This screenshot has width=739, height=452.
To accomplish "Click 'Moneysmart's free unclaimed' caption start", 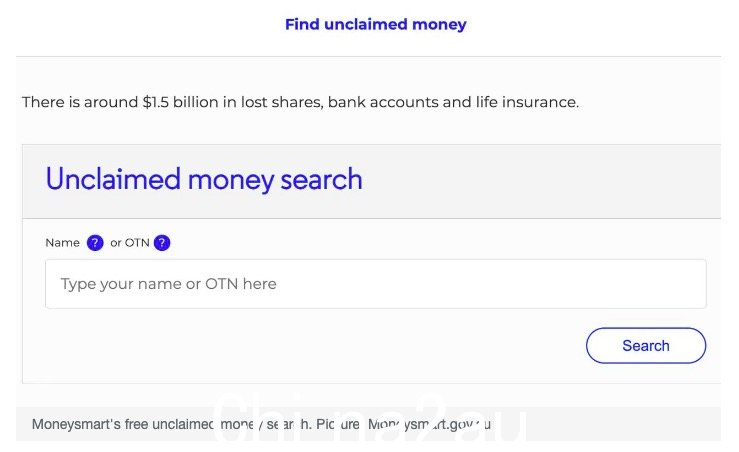I will pos(123,424).
